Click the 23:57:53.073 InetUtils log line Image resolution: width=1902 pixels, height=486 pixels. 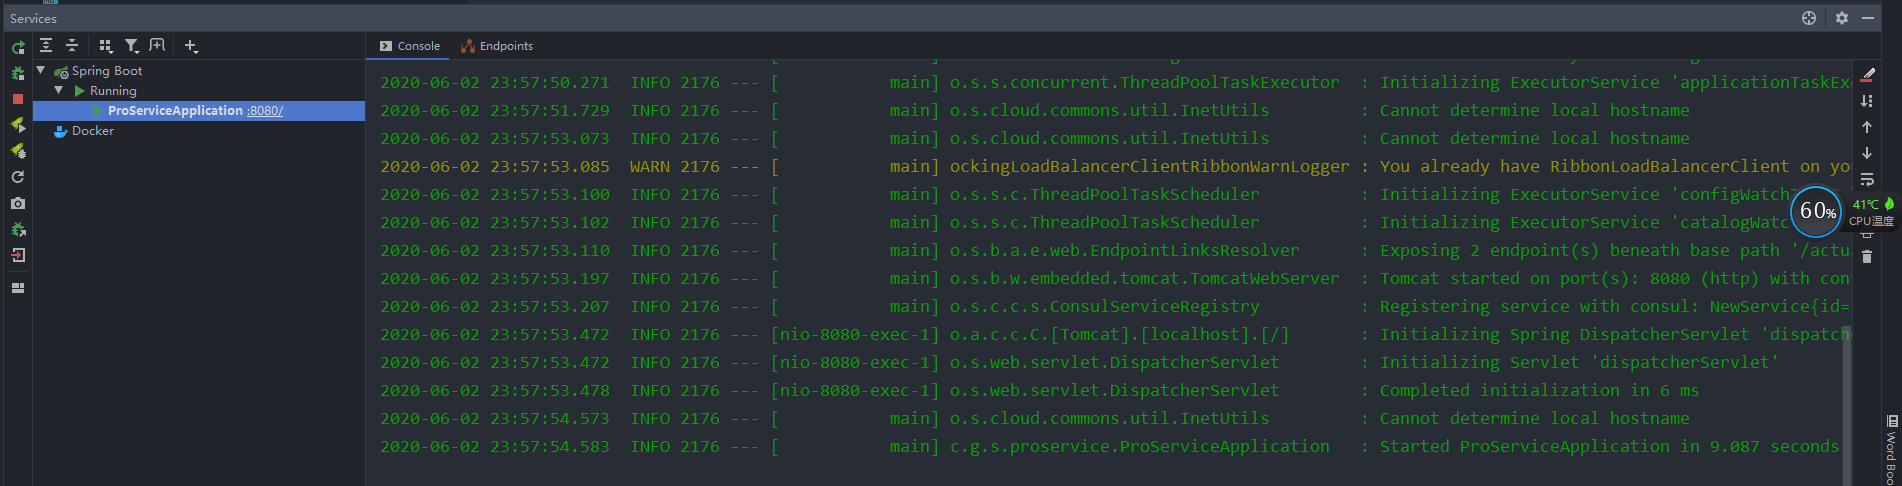pos(1035,139)
